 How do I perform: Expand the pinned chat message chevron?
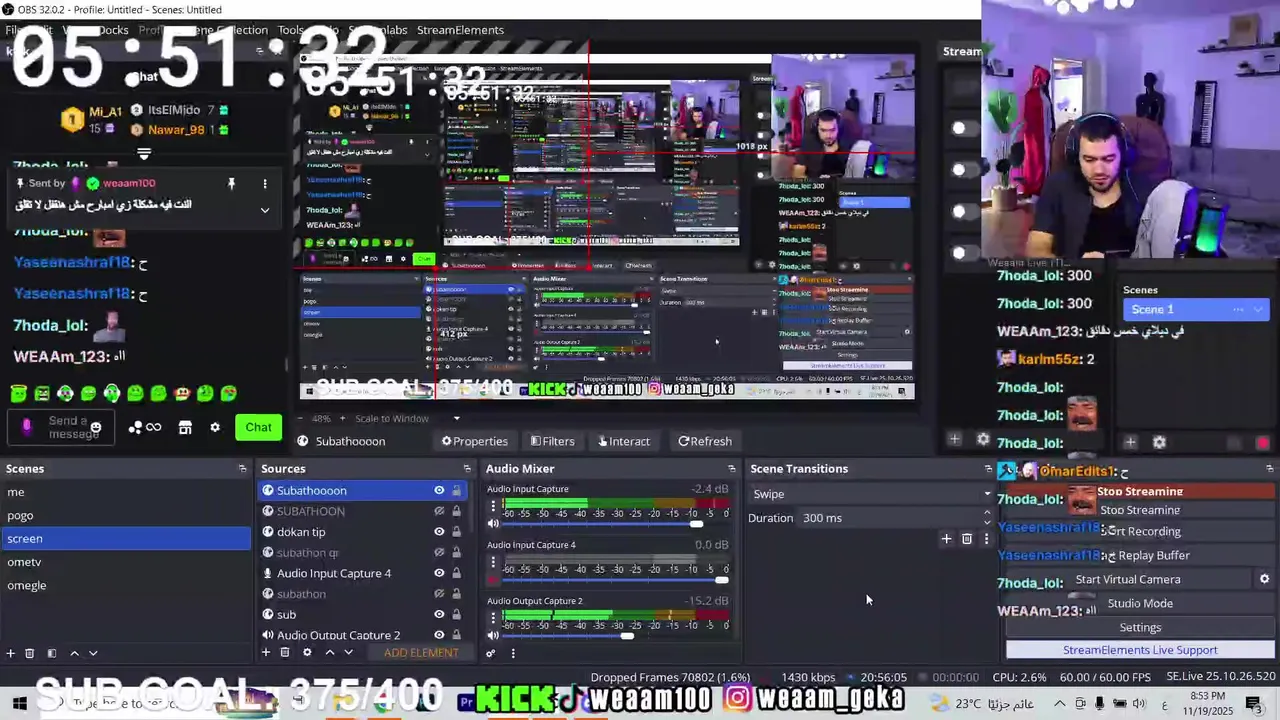coord(265,210)
